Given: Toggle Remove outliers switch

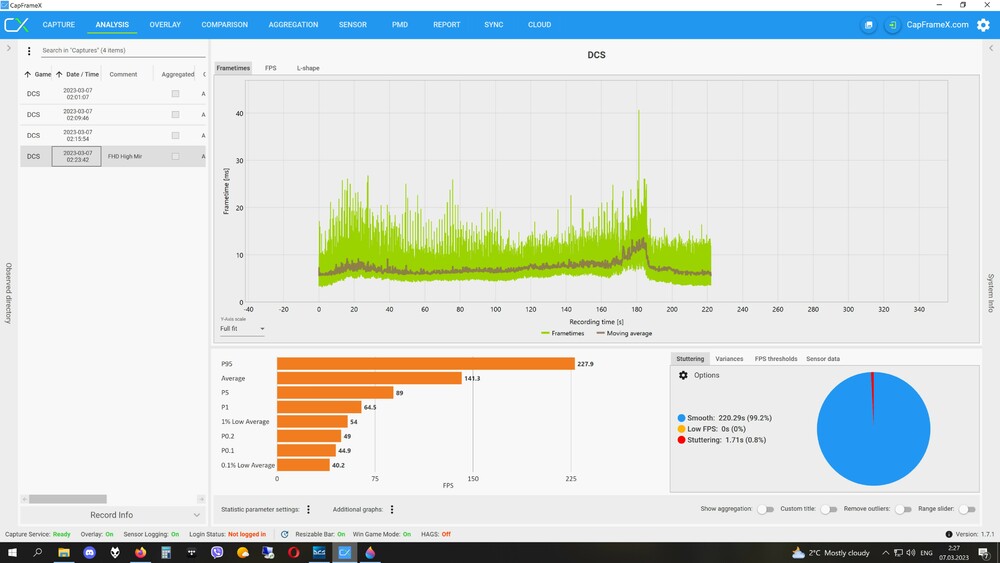Looking at the screenshot, I should click(x=903, y=509).
